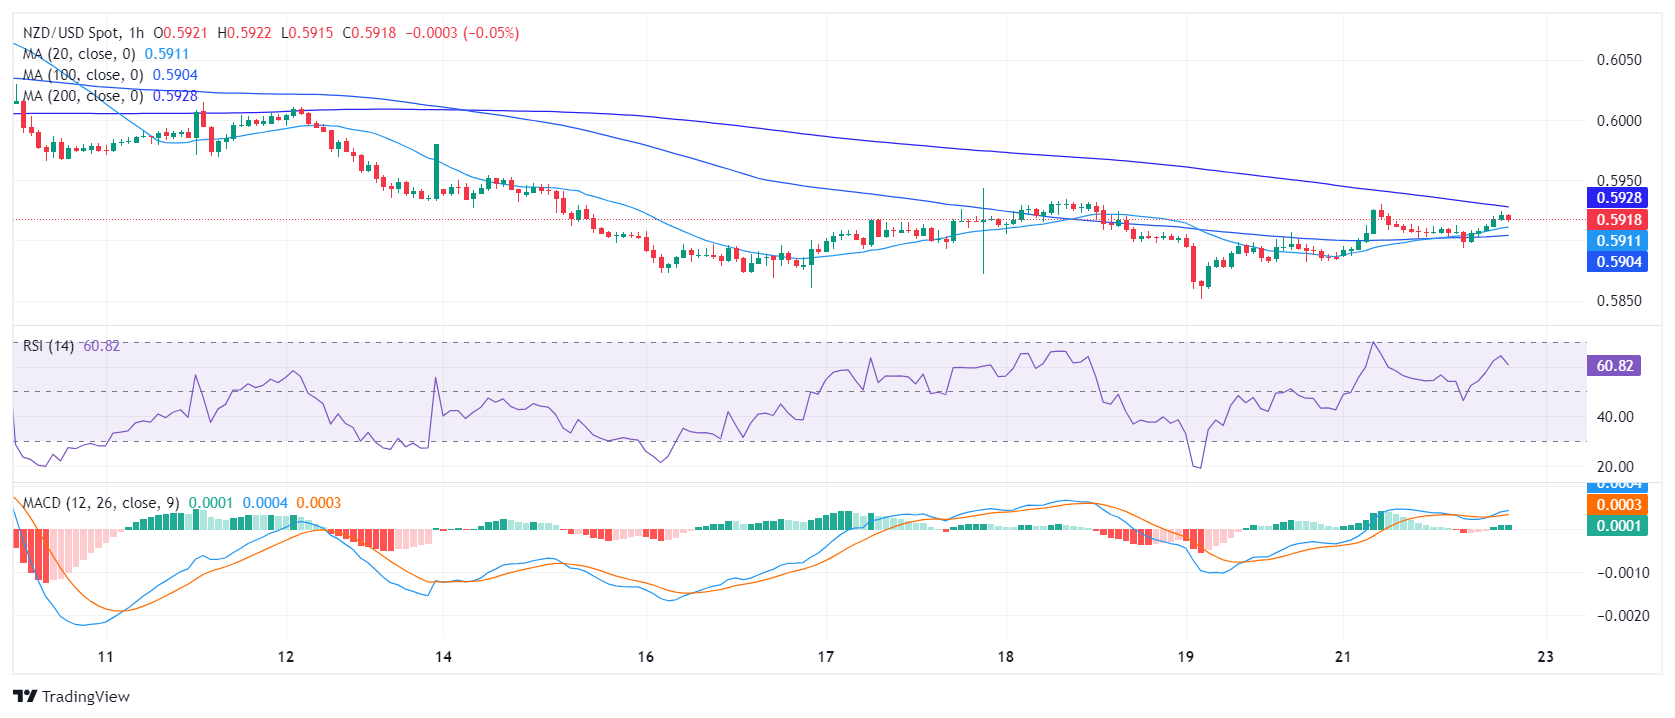Click the MA (200, close, 0) indicator legend
Image resolution: width=1675 pixels, height=718 pixels.
[x=83, y=96]
